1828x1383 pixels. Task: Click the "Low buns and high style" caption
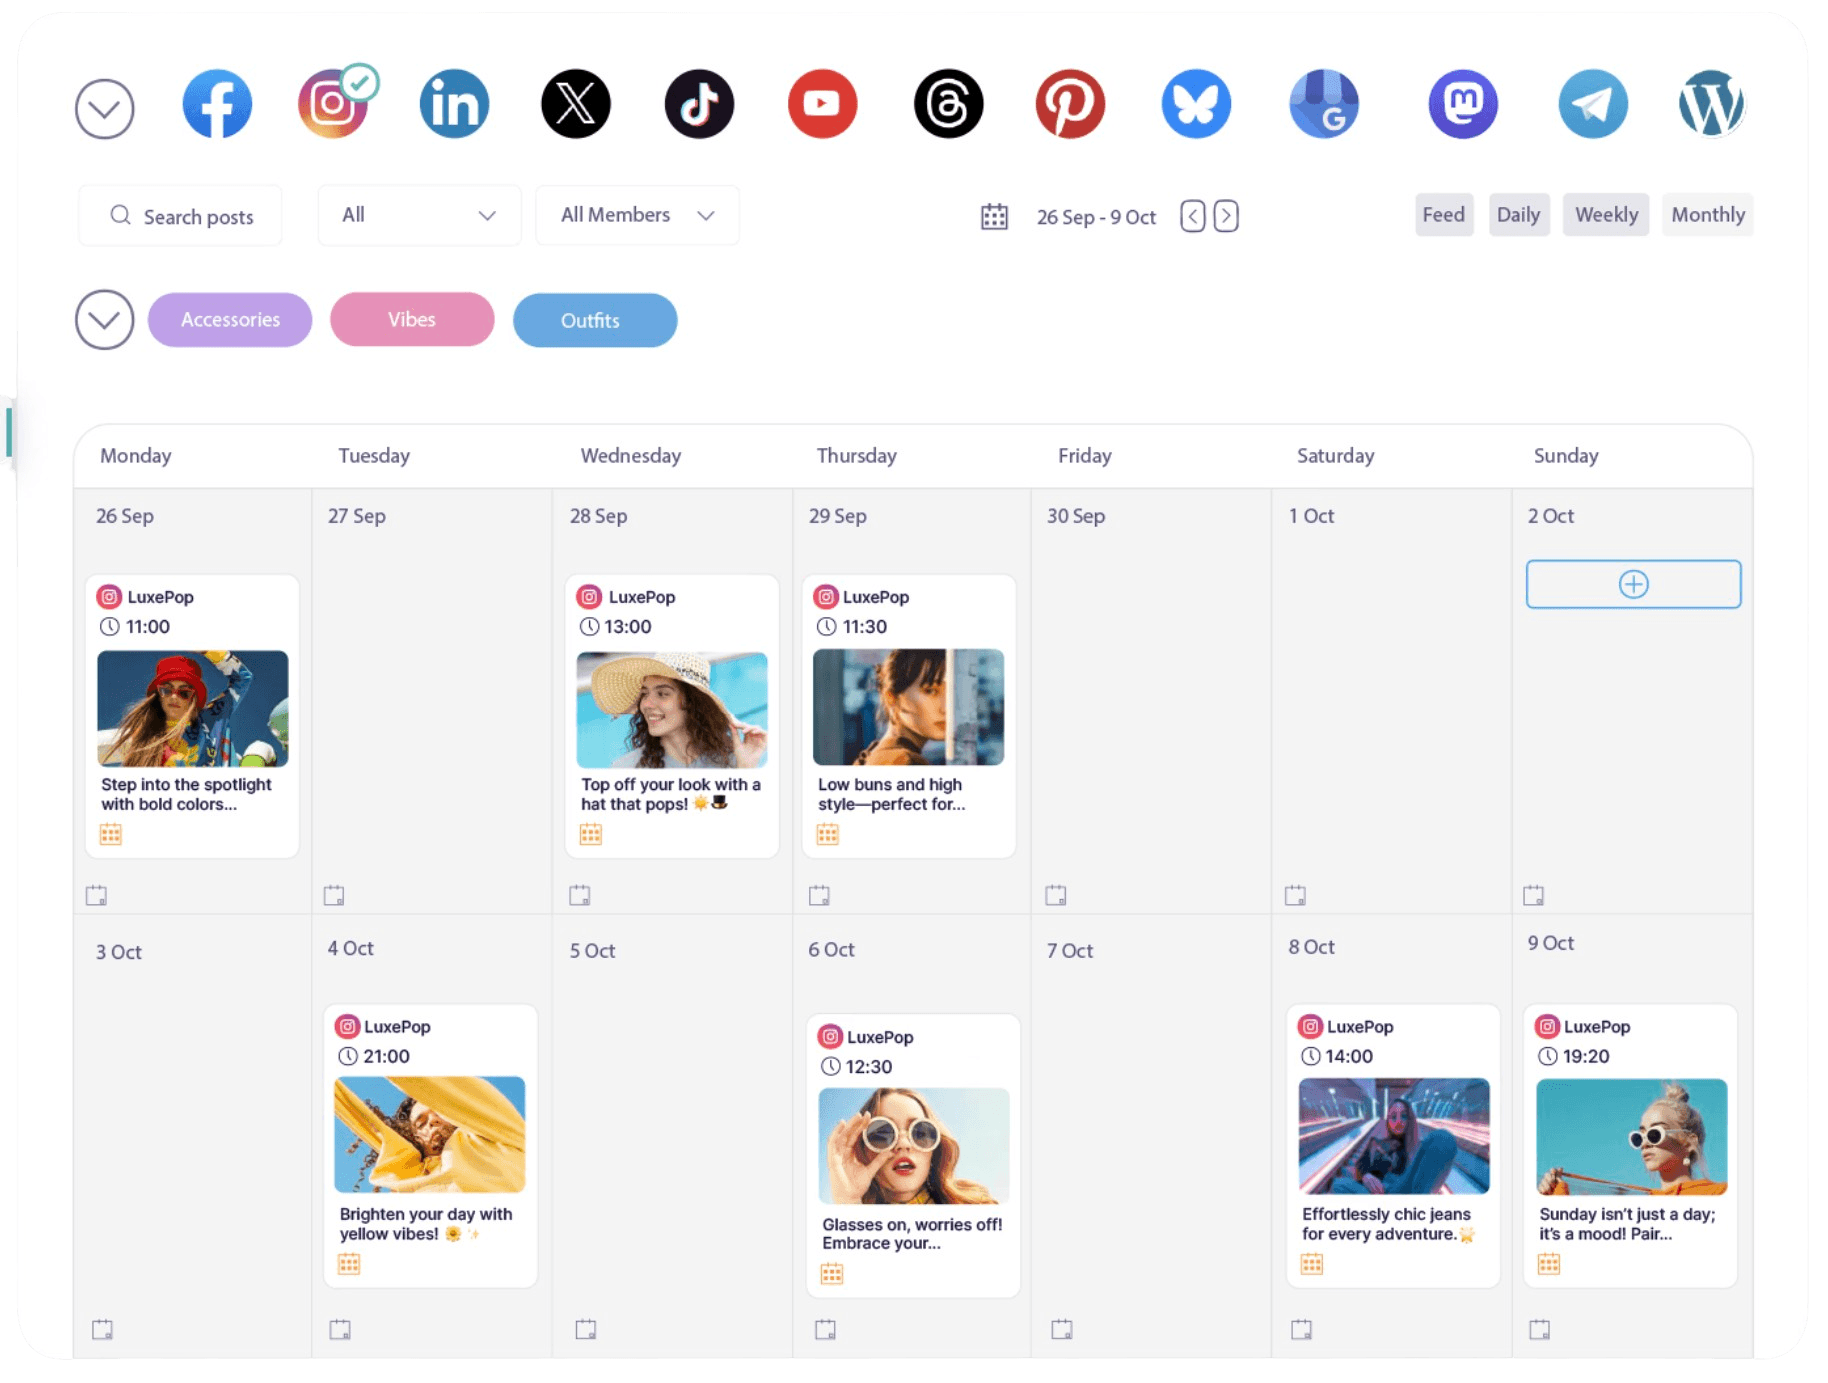891,794
